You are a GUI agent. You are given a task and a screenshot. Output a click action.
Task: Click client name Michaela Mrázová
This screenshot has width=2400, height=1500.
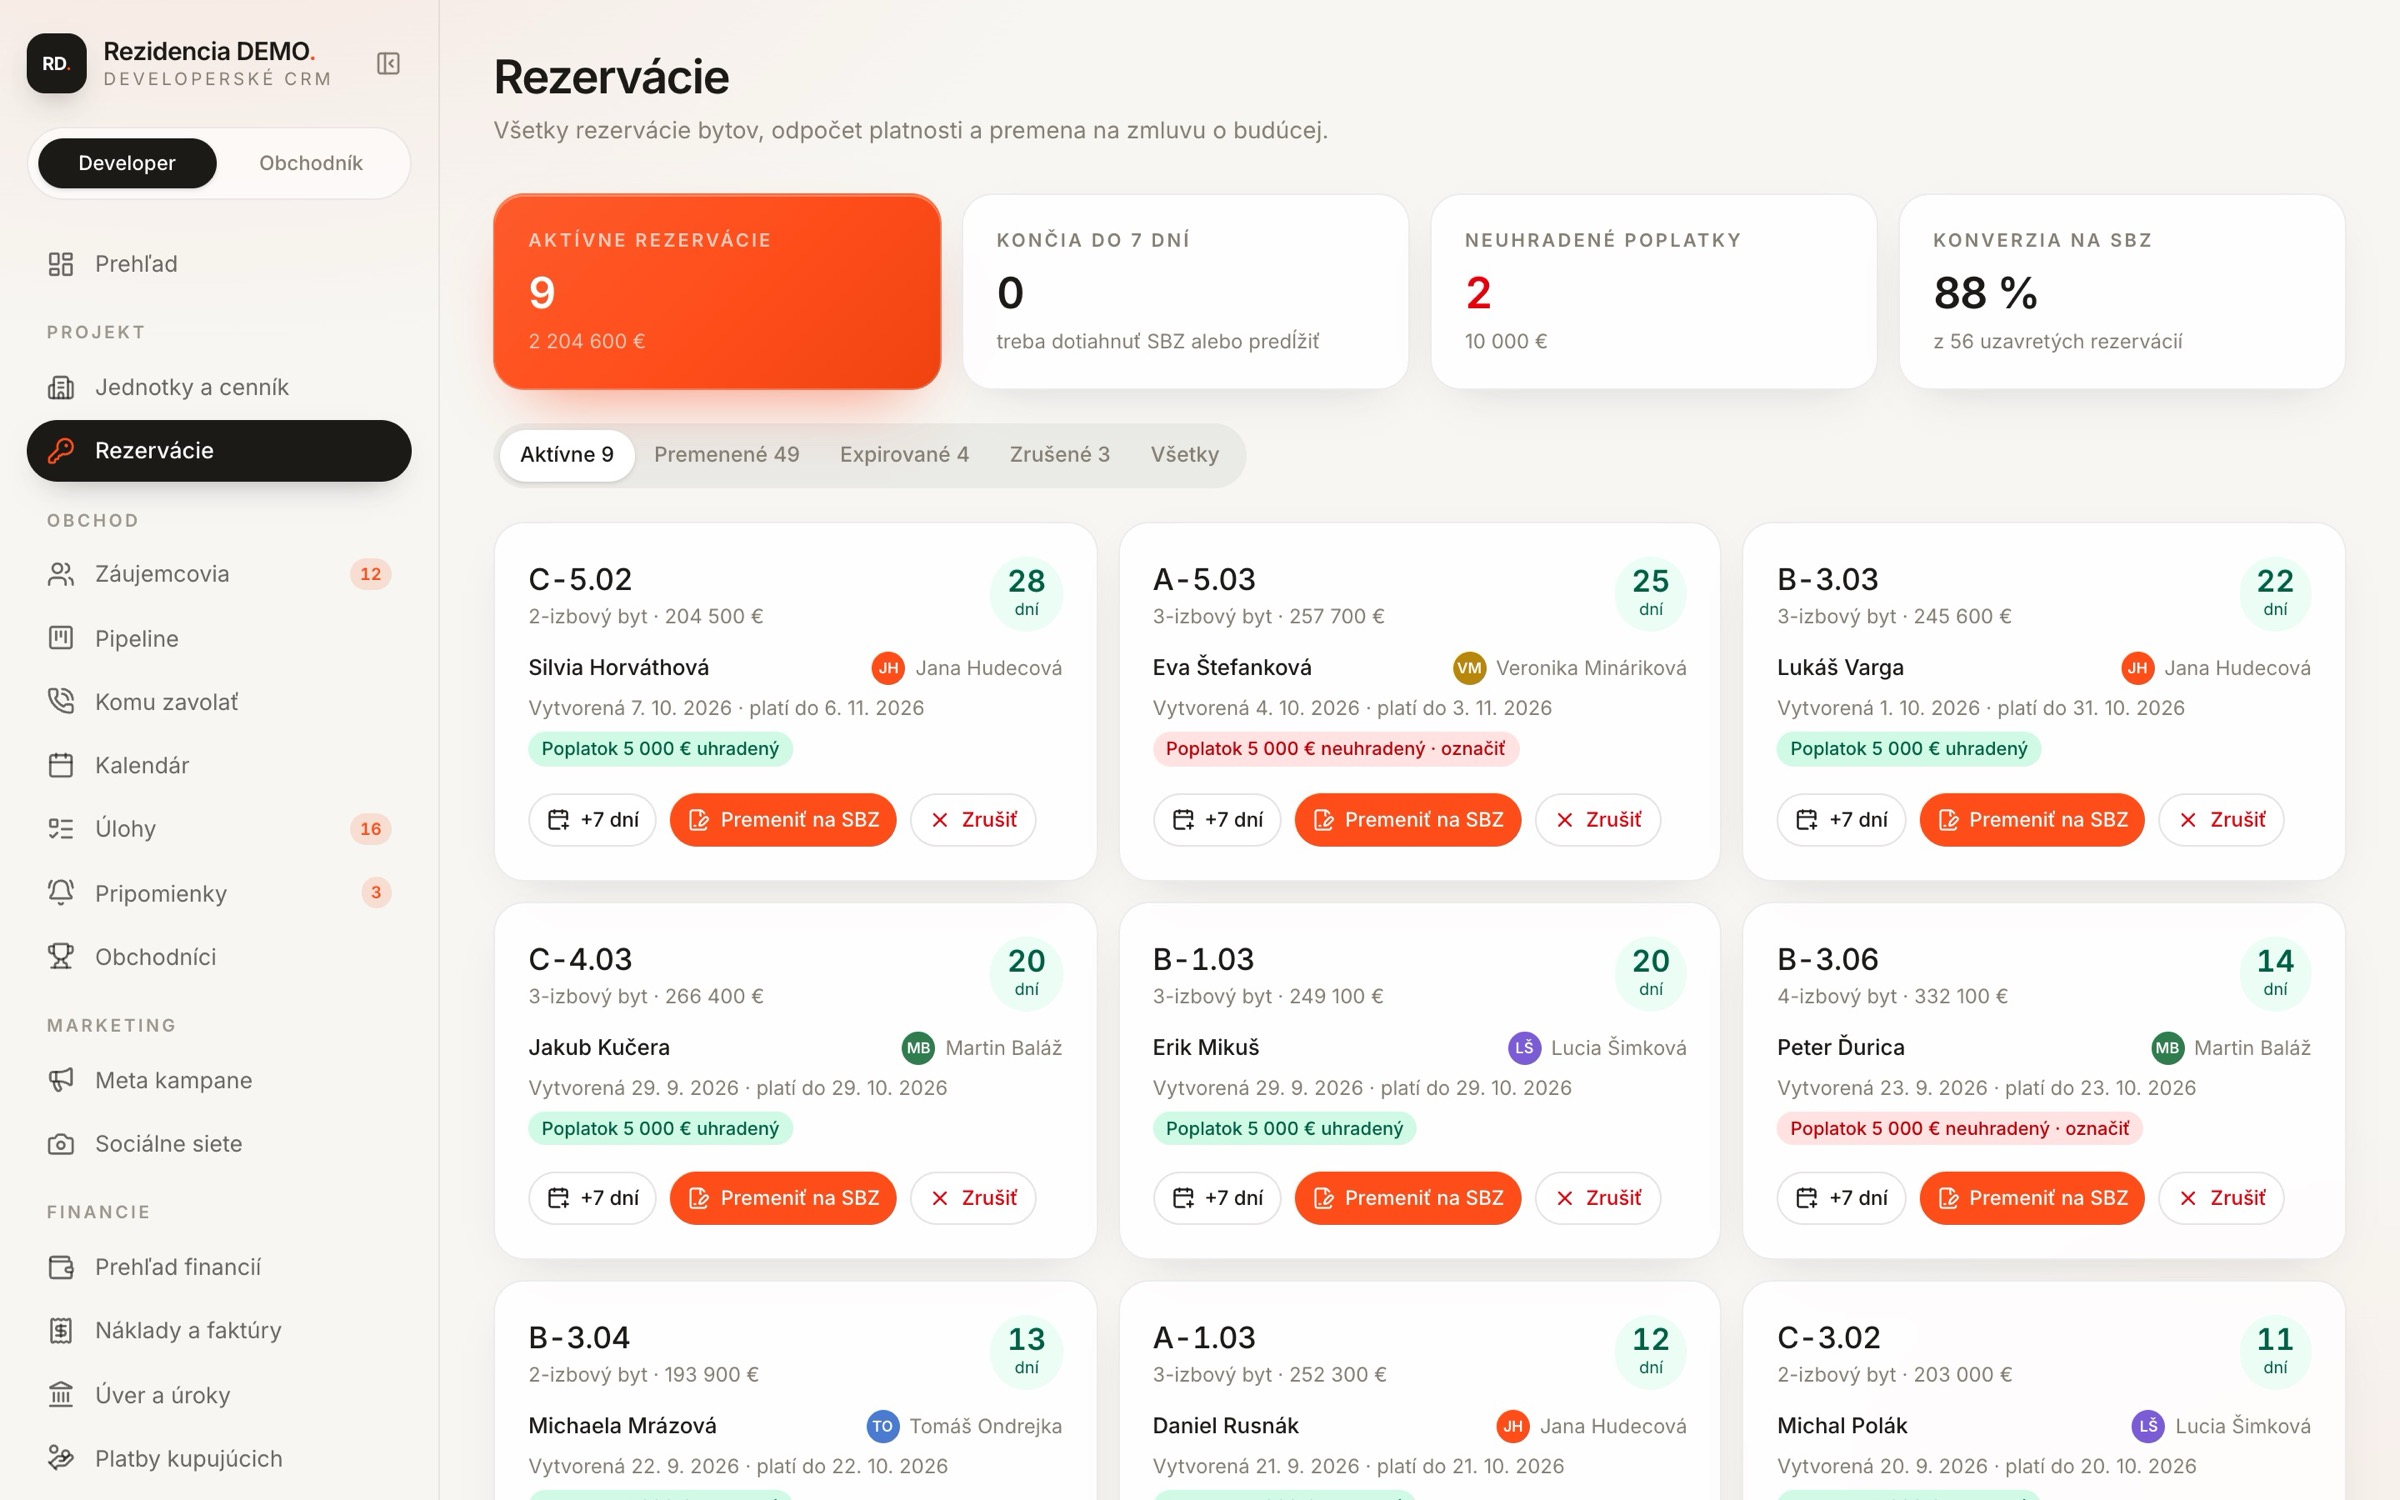[x=622, y=1426]
